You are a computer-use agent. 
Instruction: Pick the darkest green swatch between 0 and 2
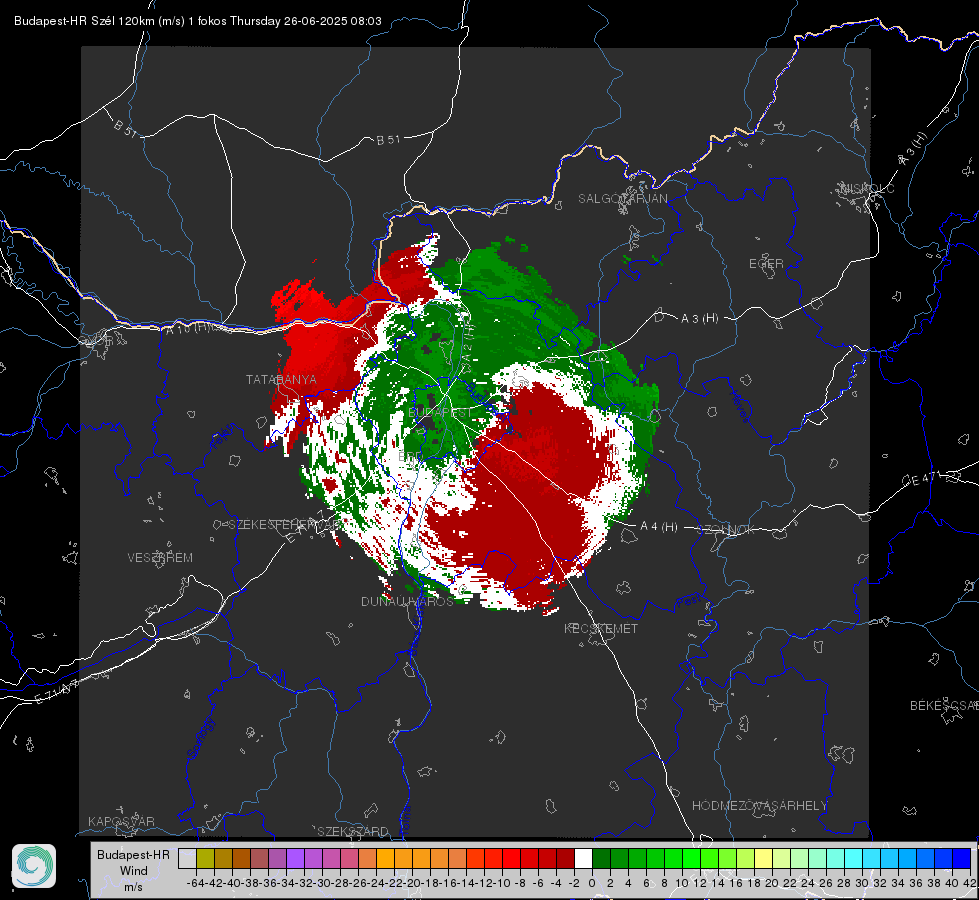pyautogui.click(x=601, y=858)
